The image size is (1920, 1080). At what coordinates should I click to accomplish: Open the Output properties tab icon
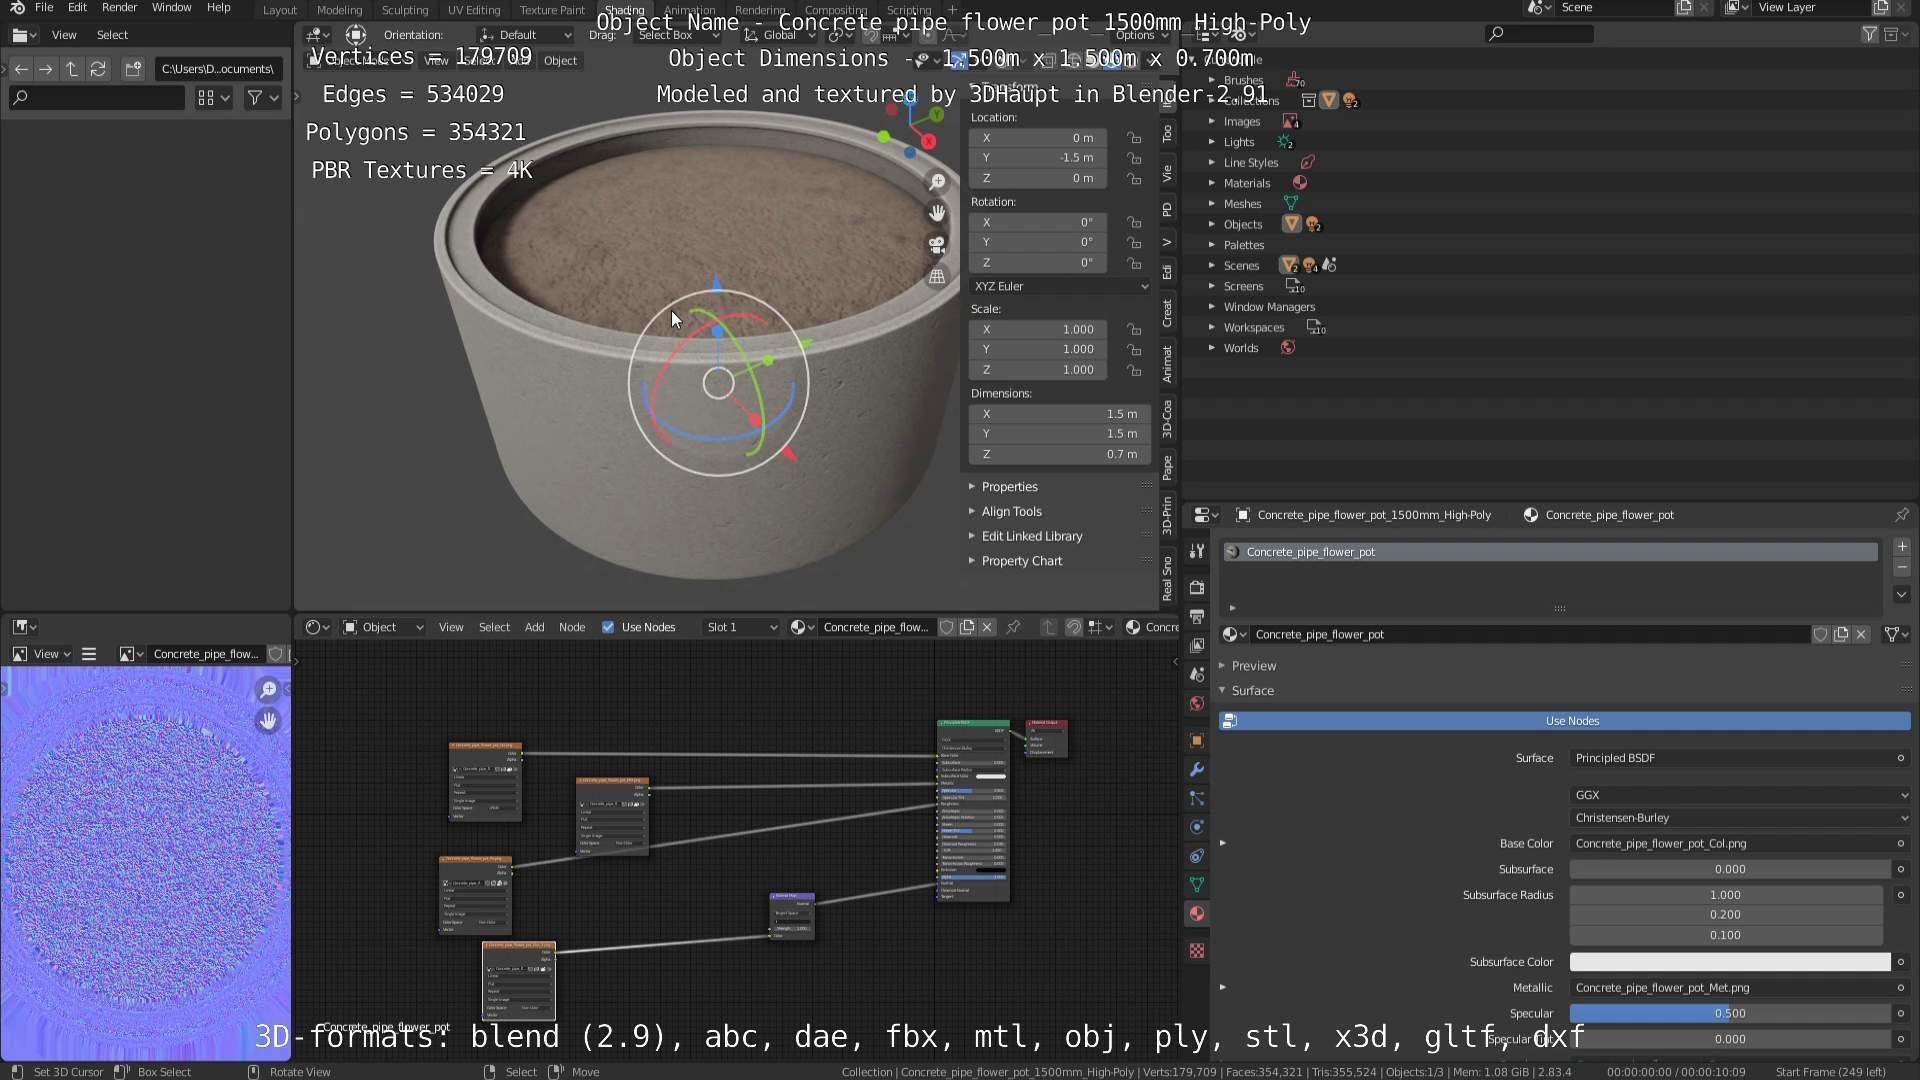[1197, 616]
